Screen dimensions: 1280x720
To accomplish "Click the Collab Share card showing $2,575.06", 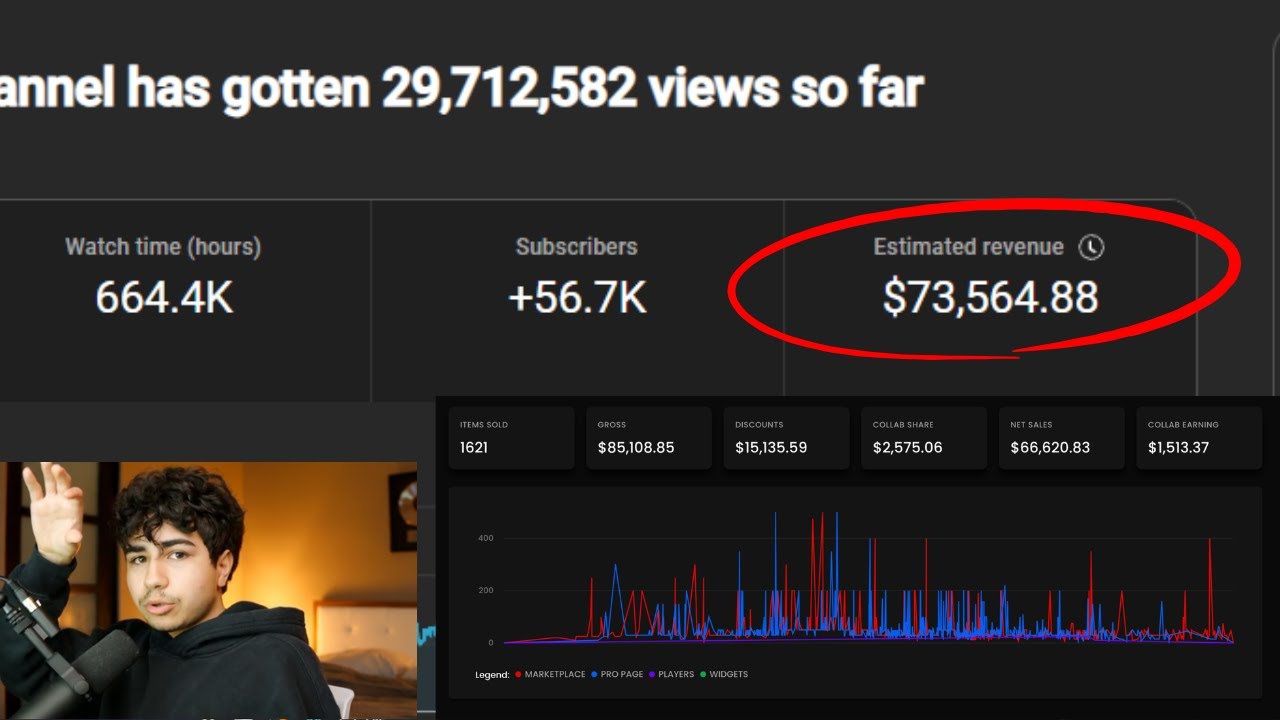I will 924,438.
